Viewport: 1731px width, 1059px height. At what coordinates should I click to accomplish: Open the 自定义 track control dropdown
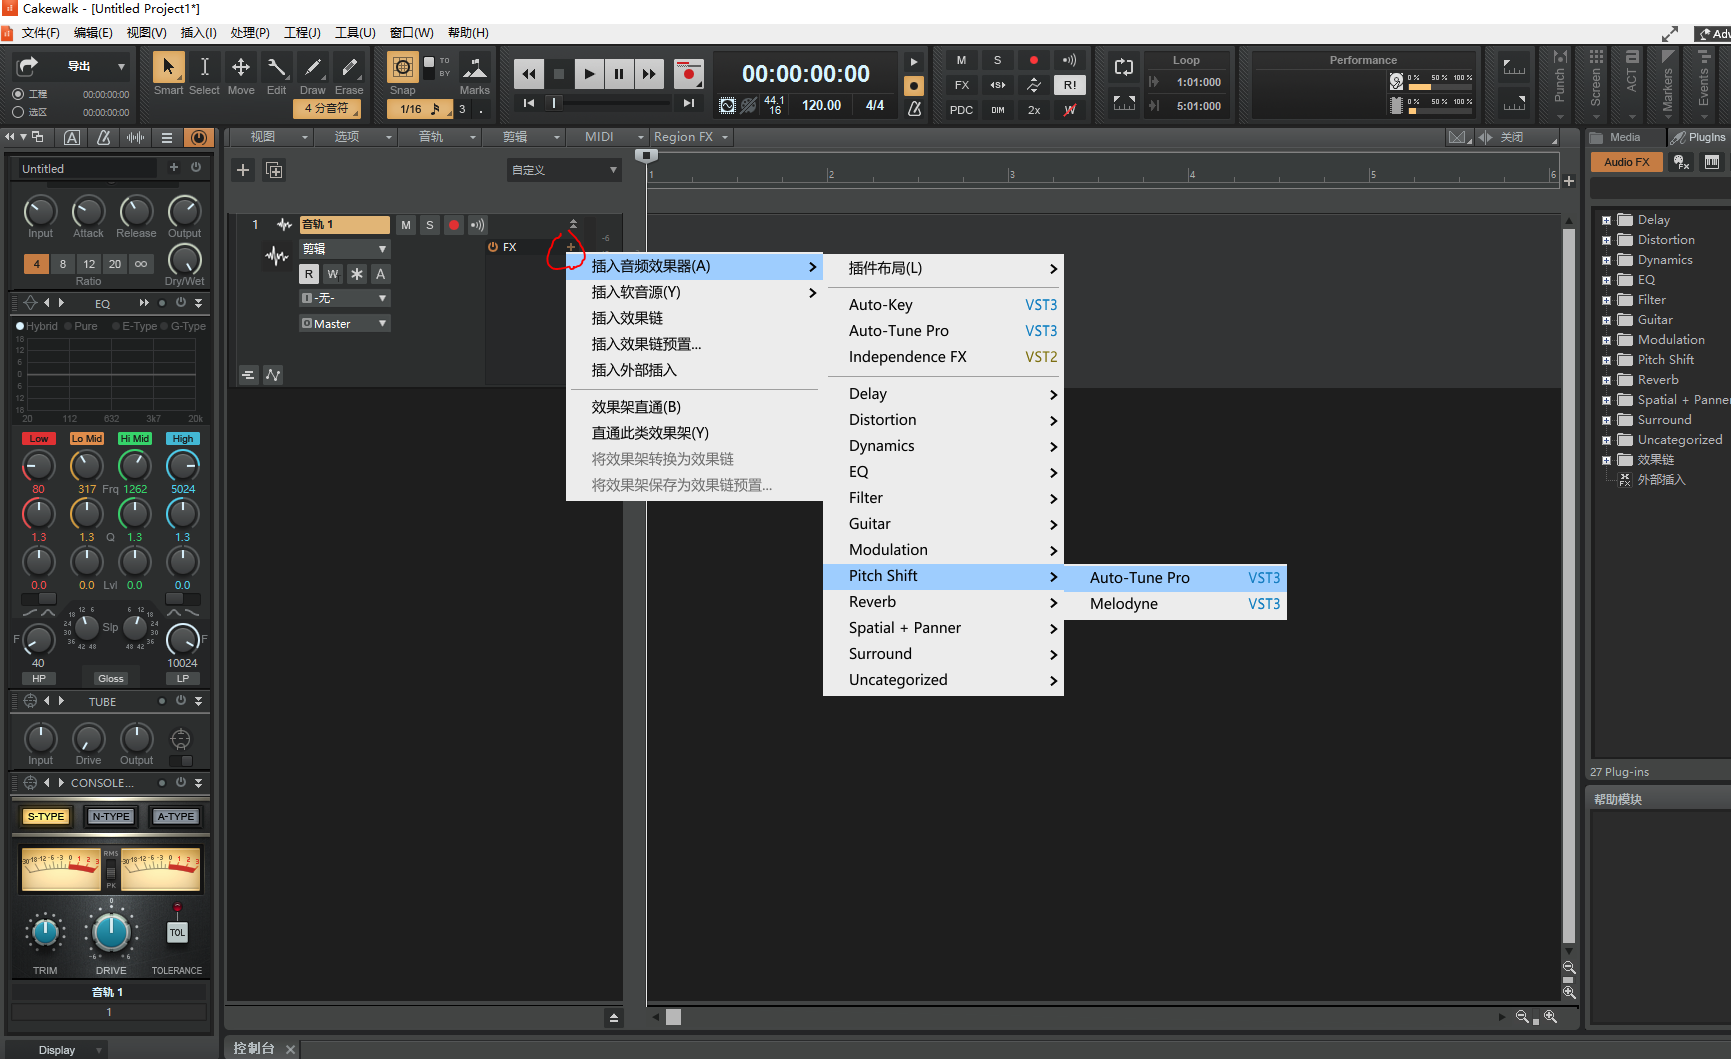coord(565,170)
